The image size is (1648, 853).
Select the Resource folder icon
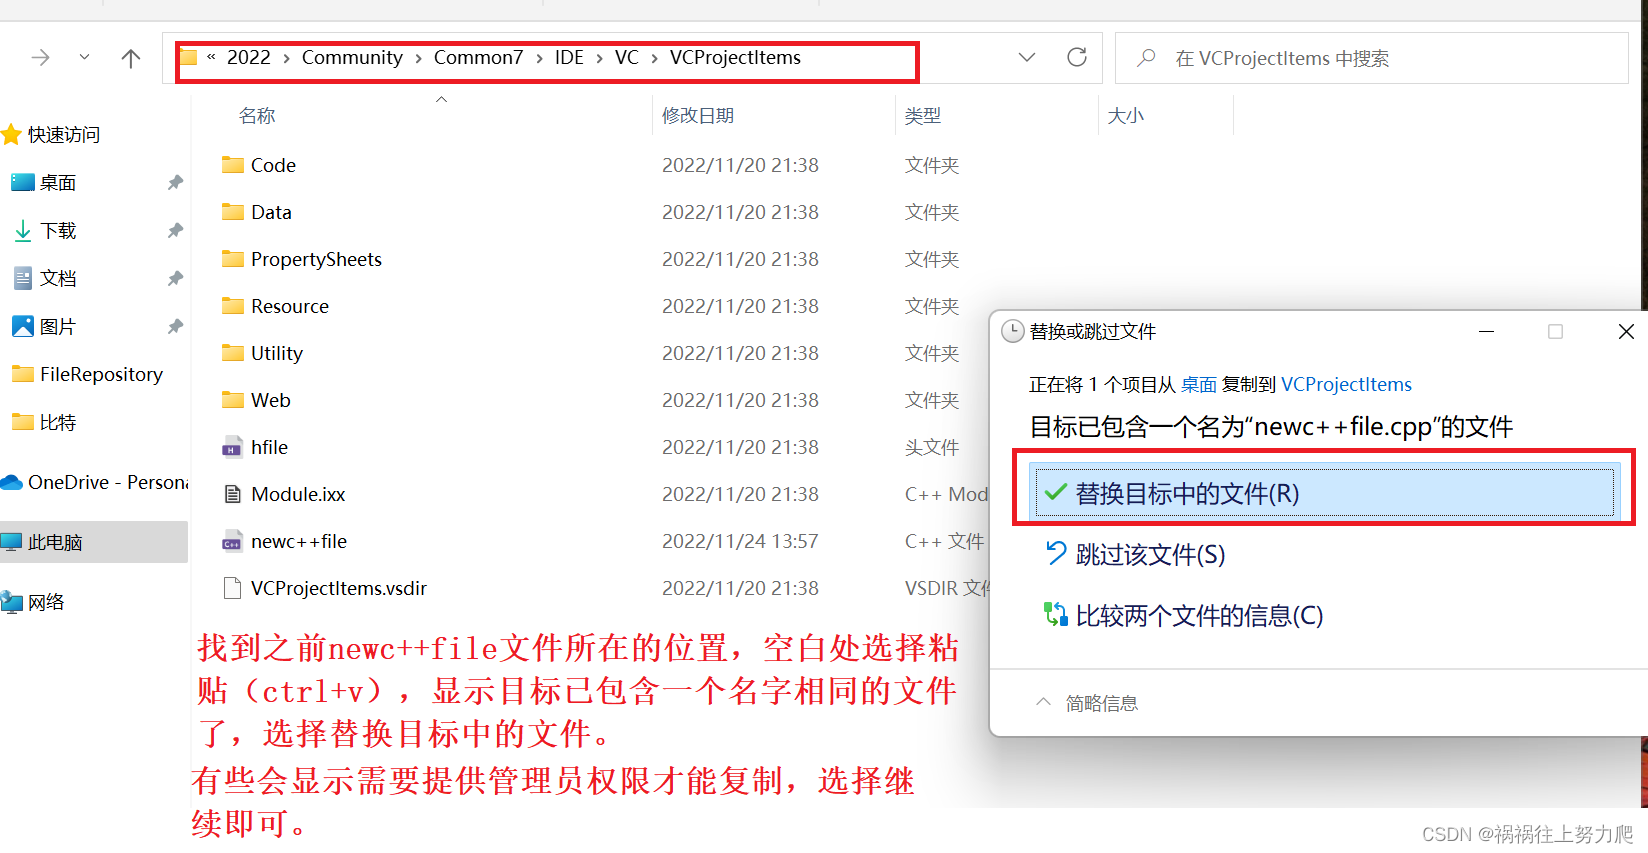coord(233,305)
